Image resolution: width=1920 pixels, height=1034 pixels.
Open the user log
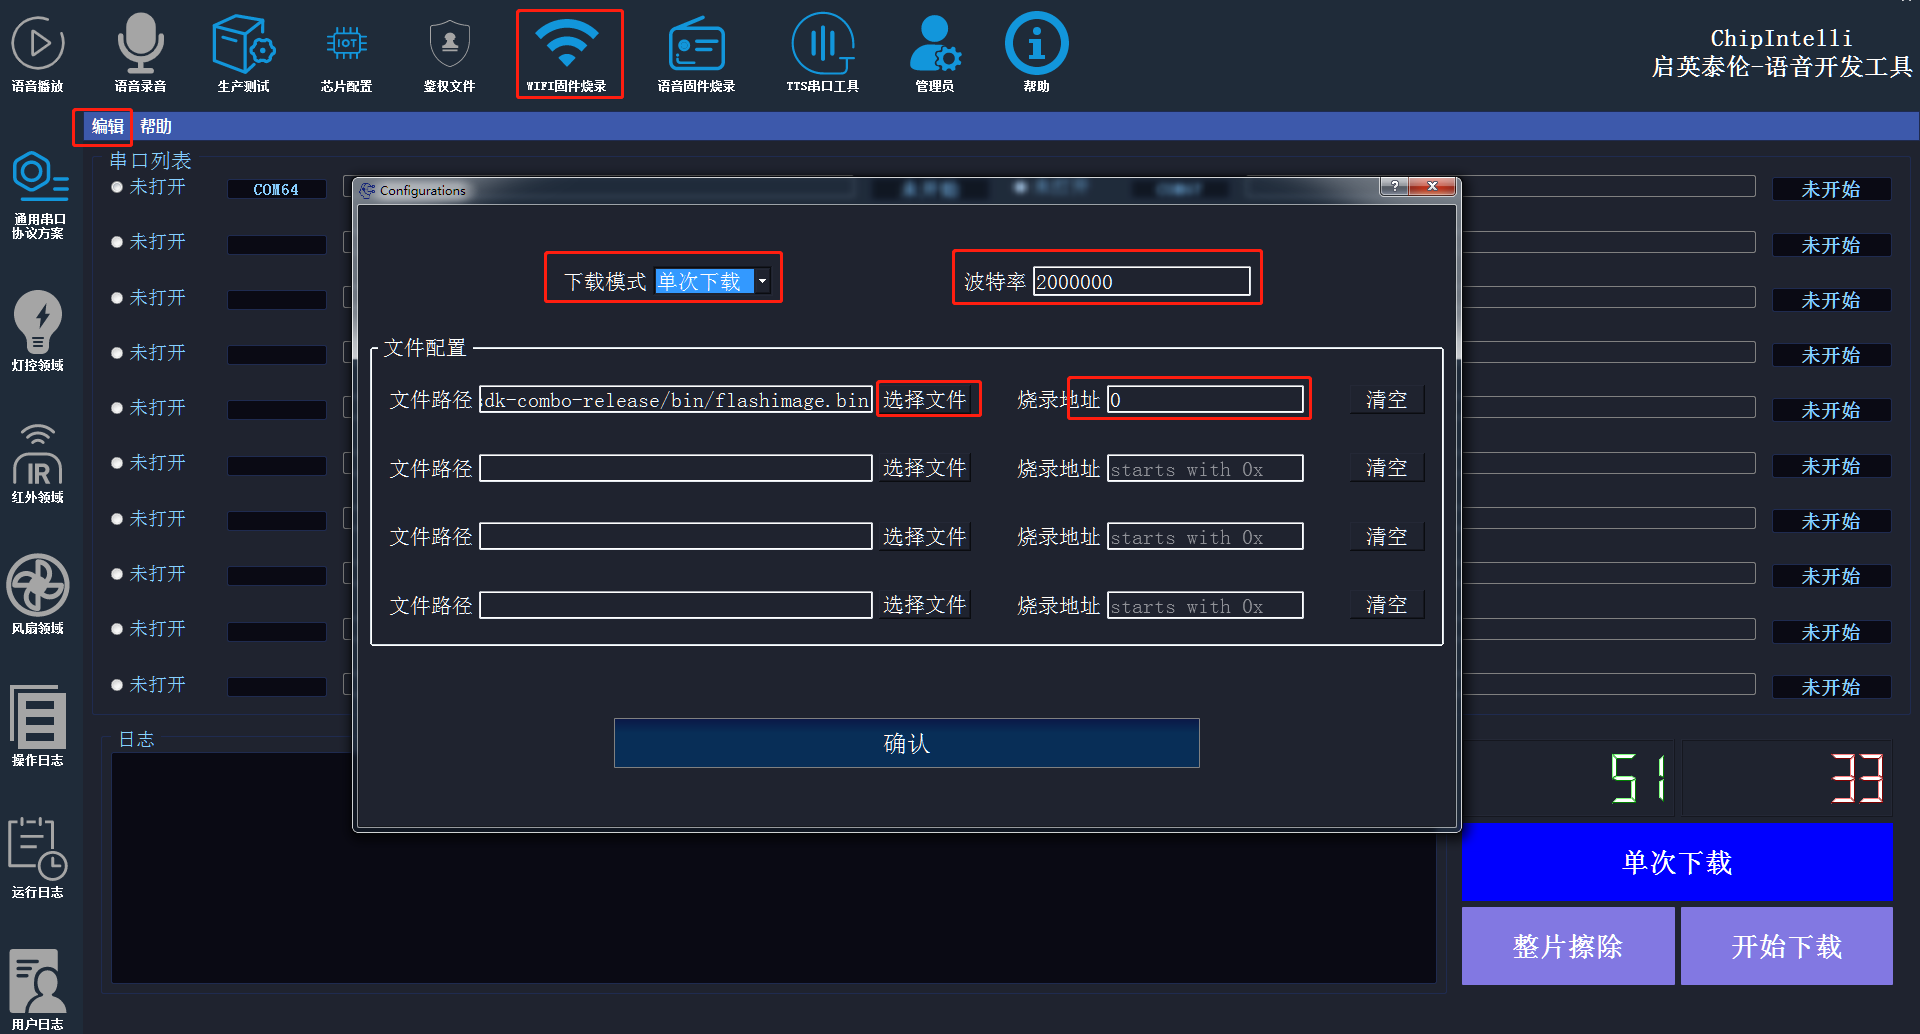[38, 990]
